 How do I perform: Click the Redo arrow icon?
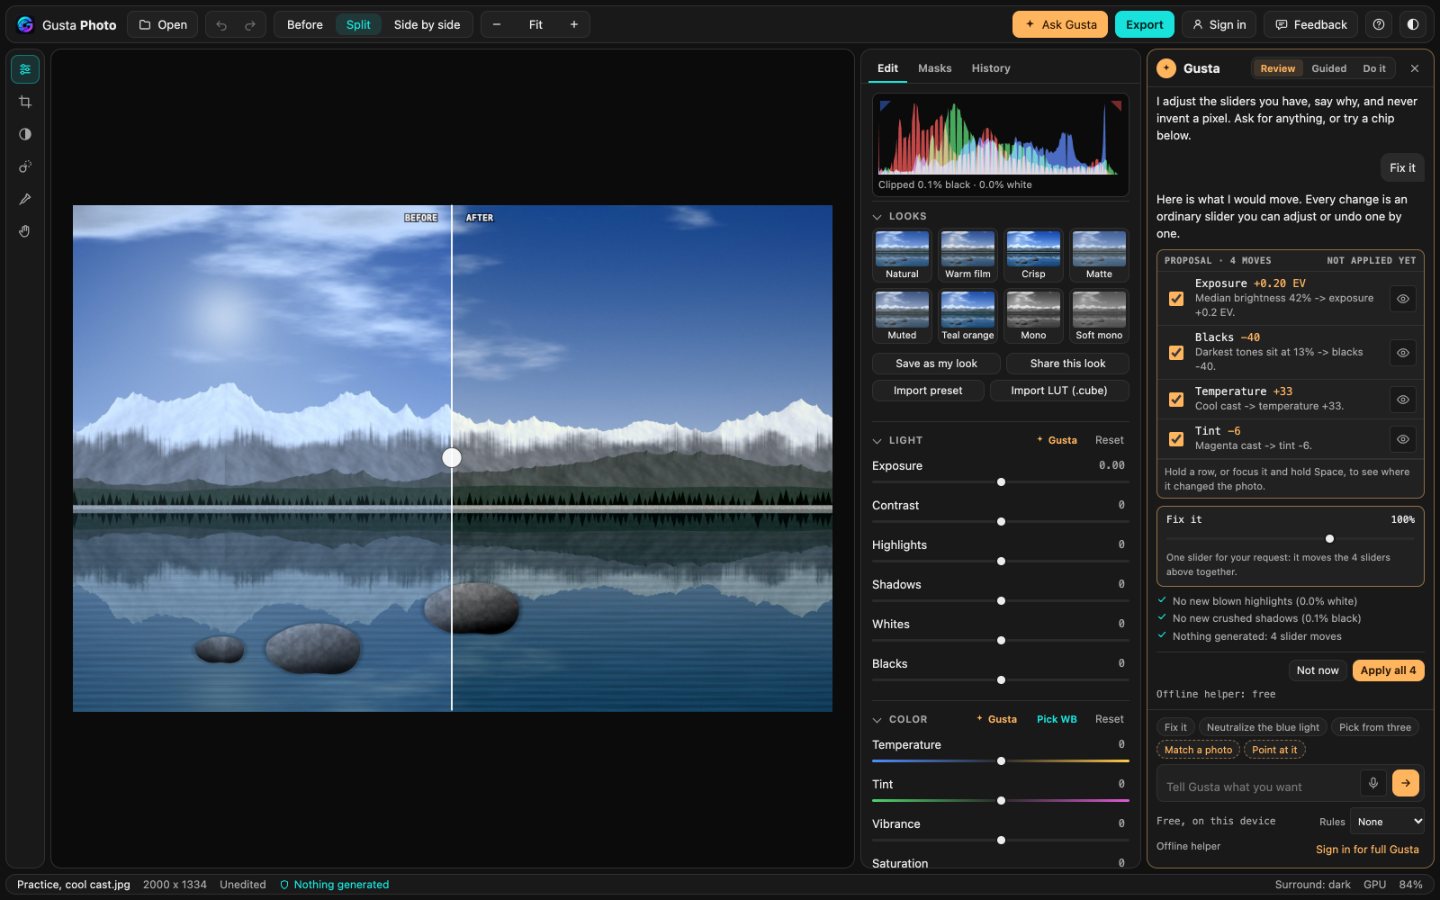point(250,25)
